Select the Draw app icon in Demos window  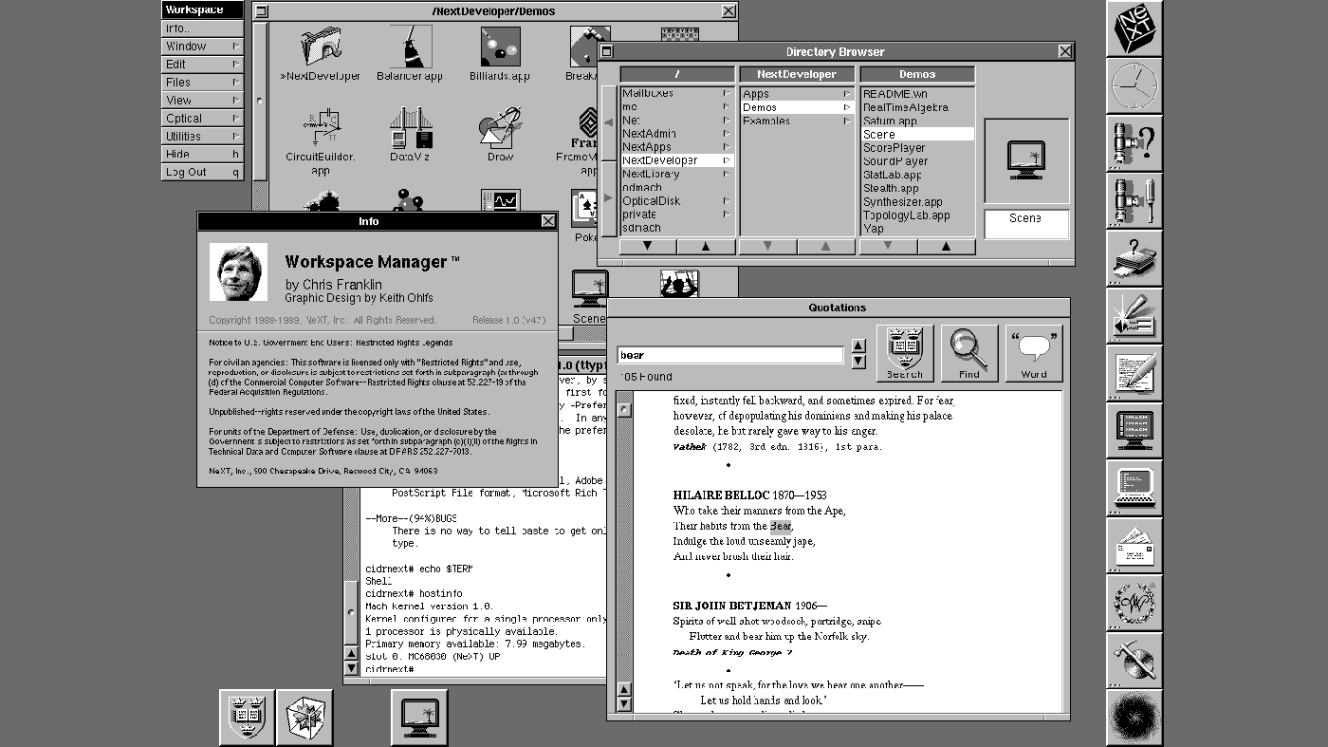coord(500,128)
